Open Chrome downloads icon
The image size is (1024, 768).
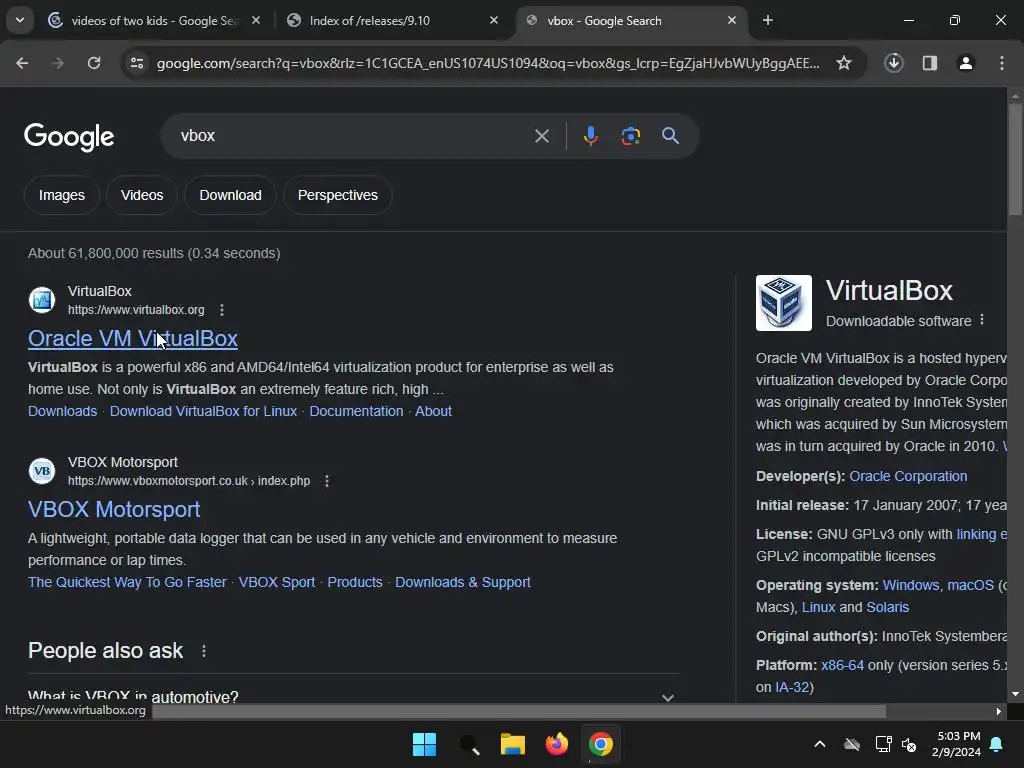(x=894, y=63)
